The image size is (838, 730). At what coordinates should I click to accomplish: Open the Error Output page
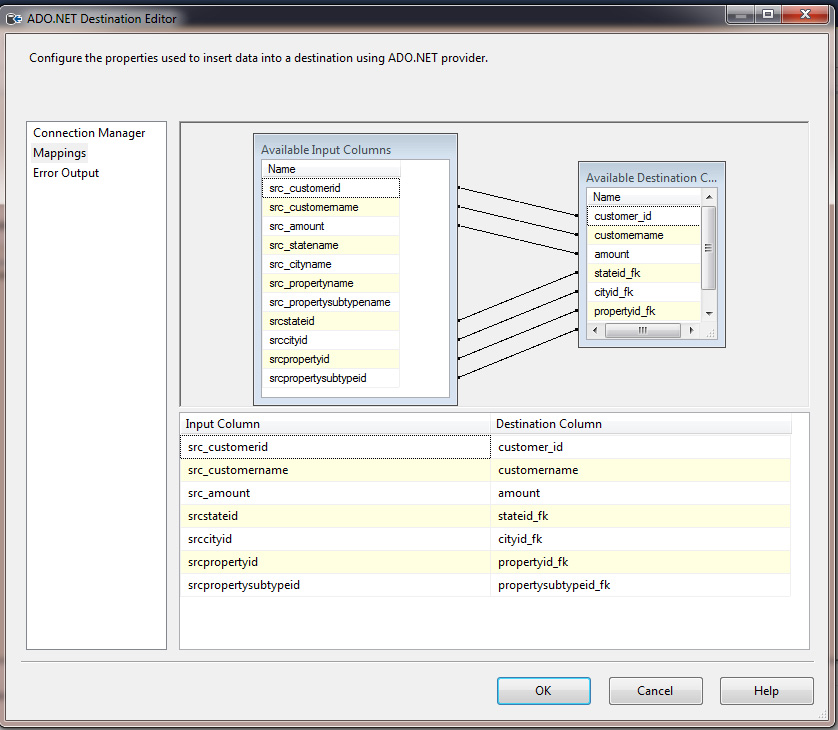tap(66, 173)
